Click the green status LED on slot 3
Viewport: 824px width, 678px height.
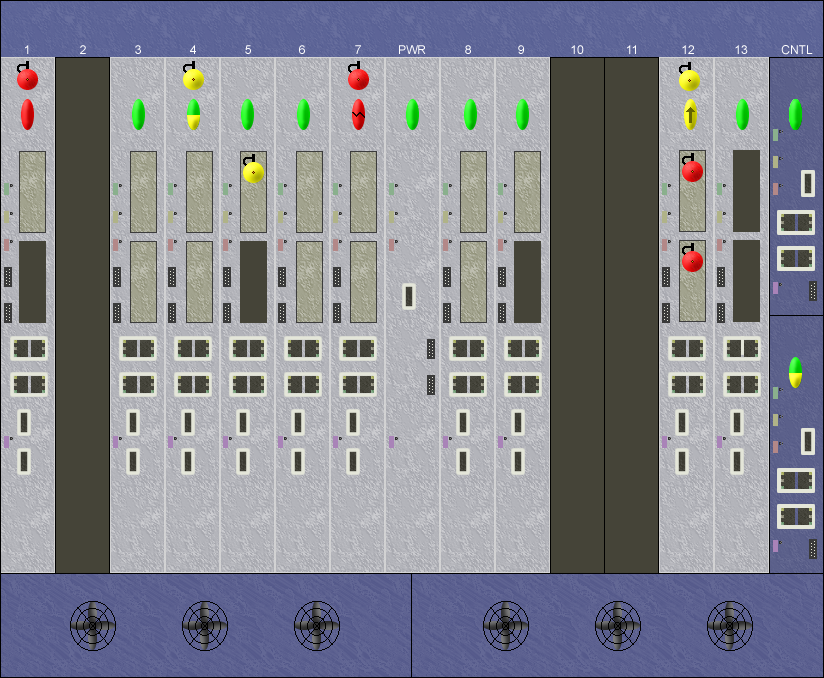(138, 115)
